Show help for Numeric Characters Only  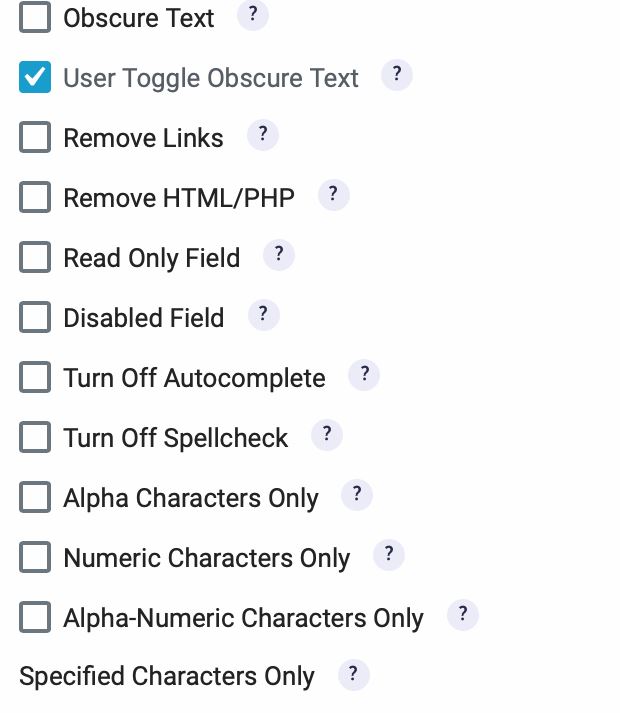tap(389, 555)
